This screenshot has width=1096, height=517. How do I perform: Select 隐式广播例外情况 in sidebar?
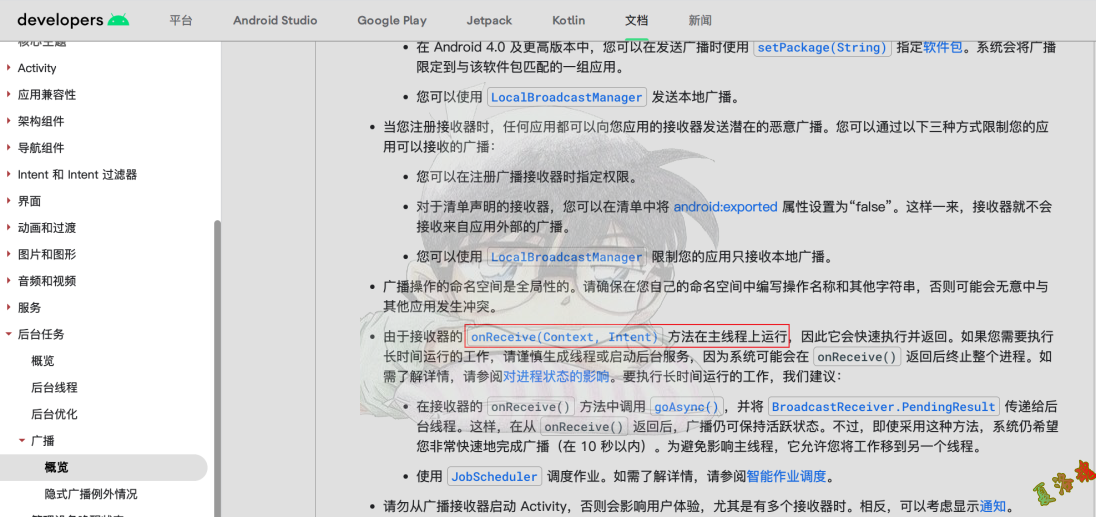point(91,494)
